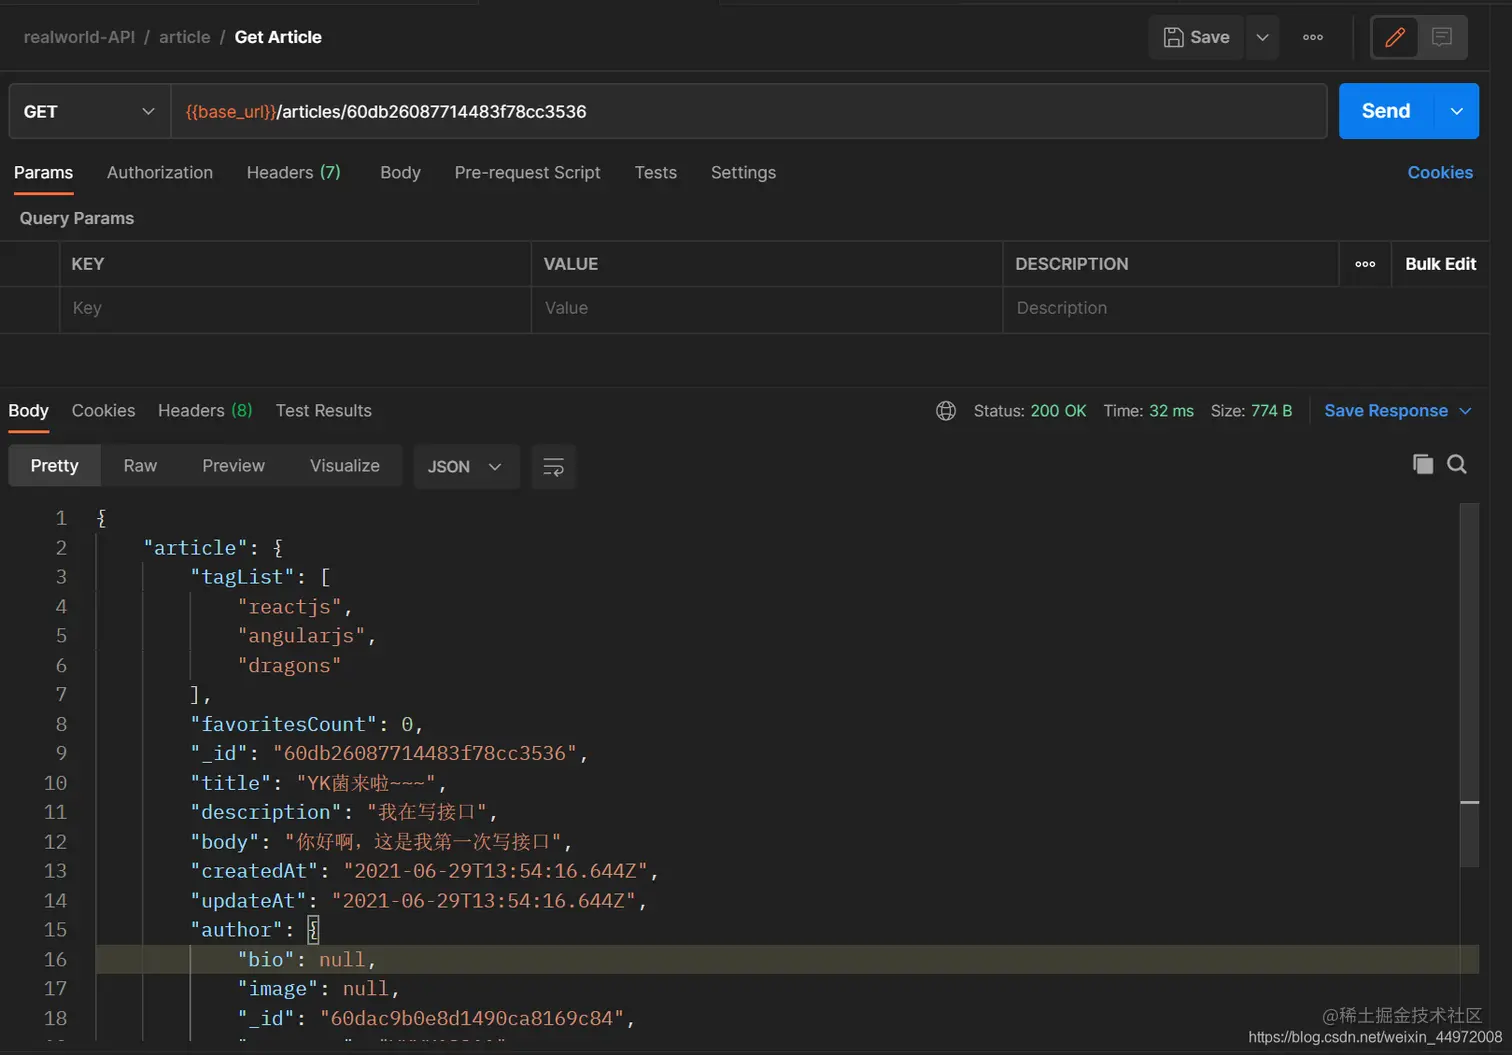Open the Test Results tab
The width and height of the screenshot is (1512, 1055).
coord(323,411)
